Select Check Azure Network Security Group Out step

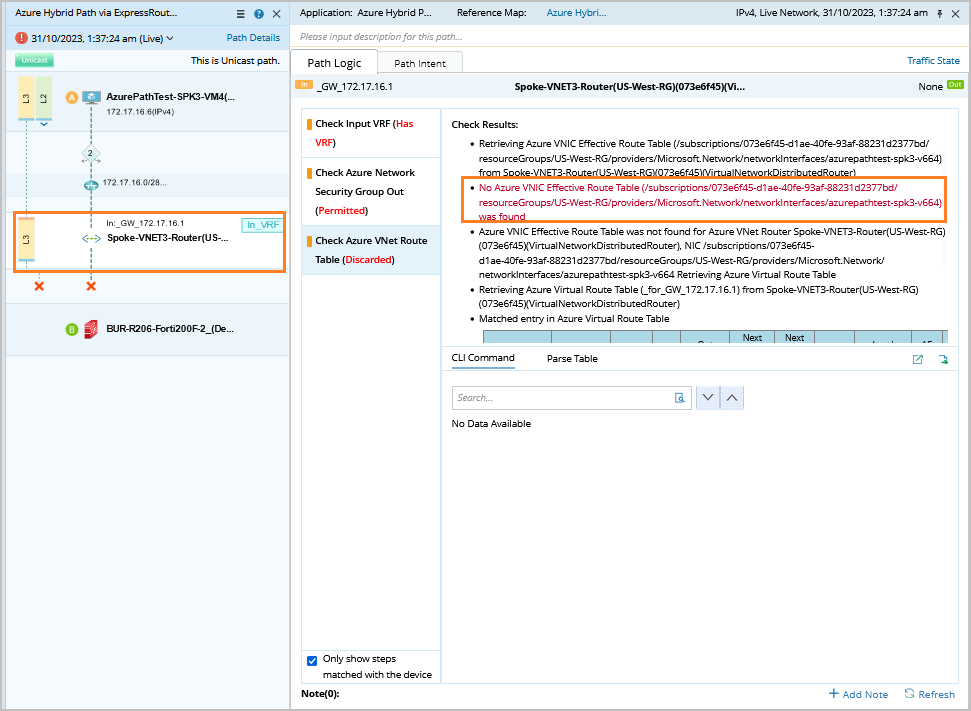371,191
